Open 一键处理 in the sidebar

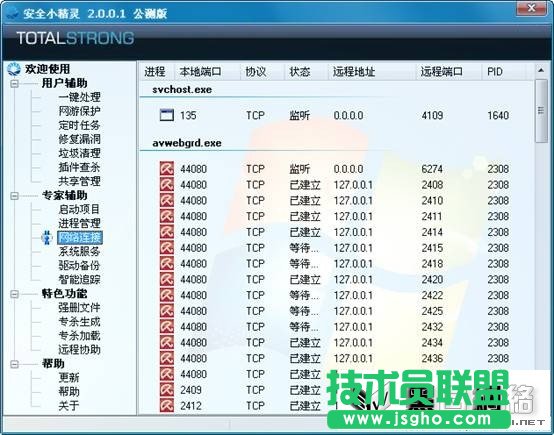pos(79,97)
